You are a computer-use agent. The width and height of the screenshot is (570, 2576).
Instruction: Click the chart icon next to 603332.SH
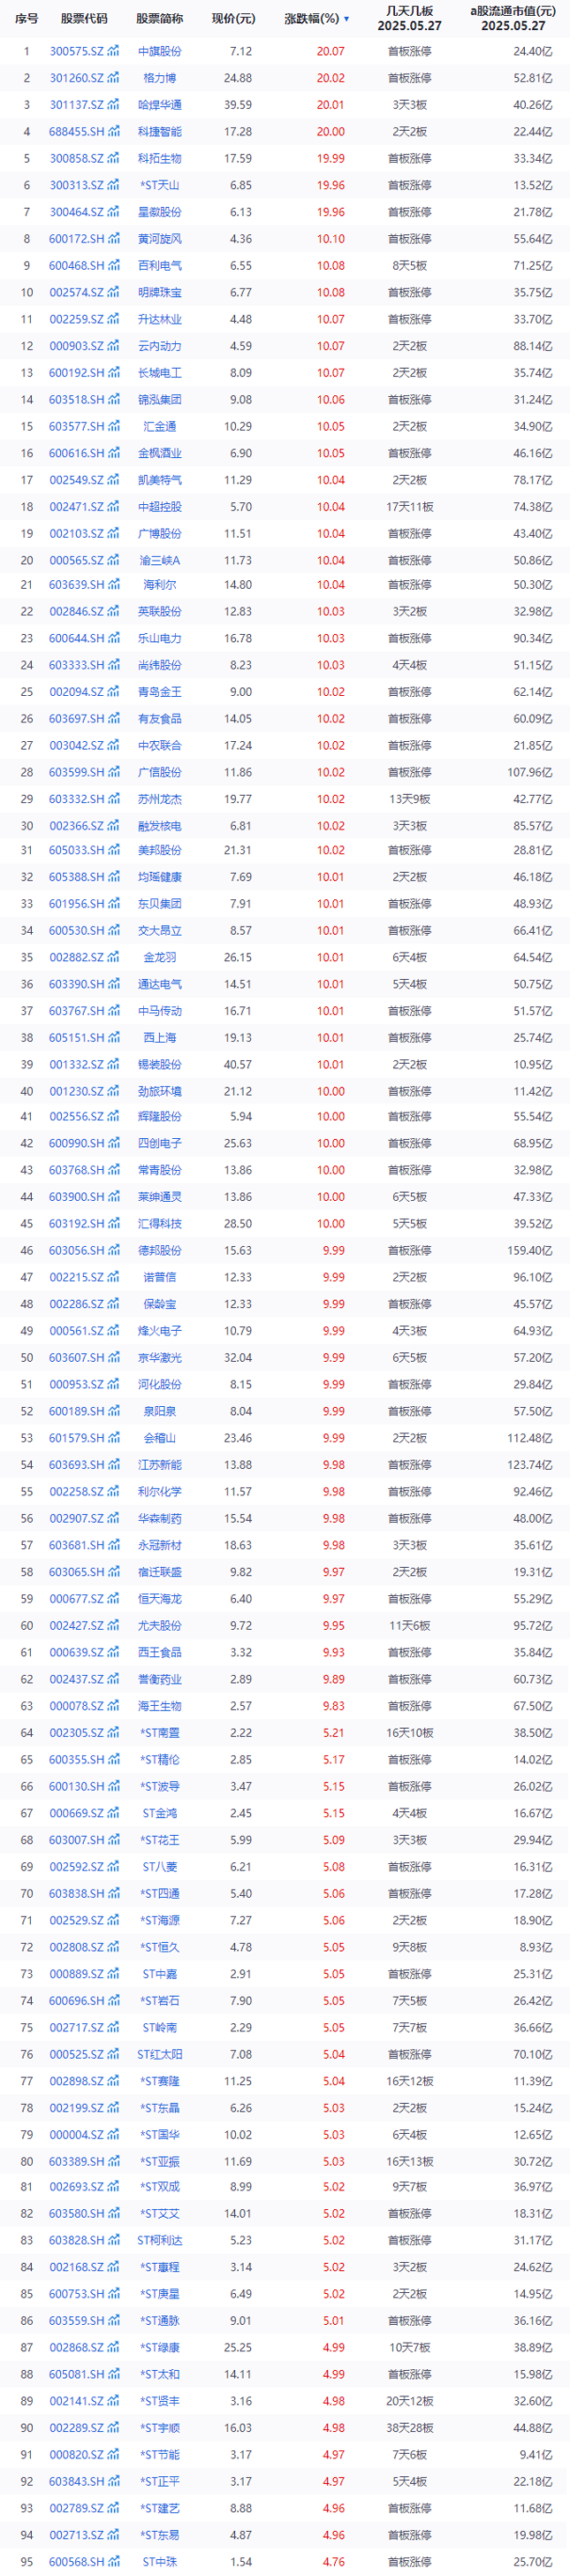tap(113, 799)
